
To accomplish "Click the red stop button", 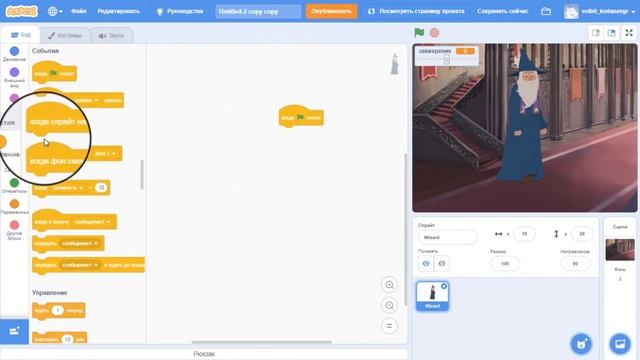I will tap(434, 32).
